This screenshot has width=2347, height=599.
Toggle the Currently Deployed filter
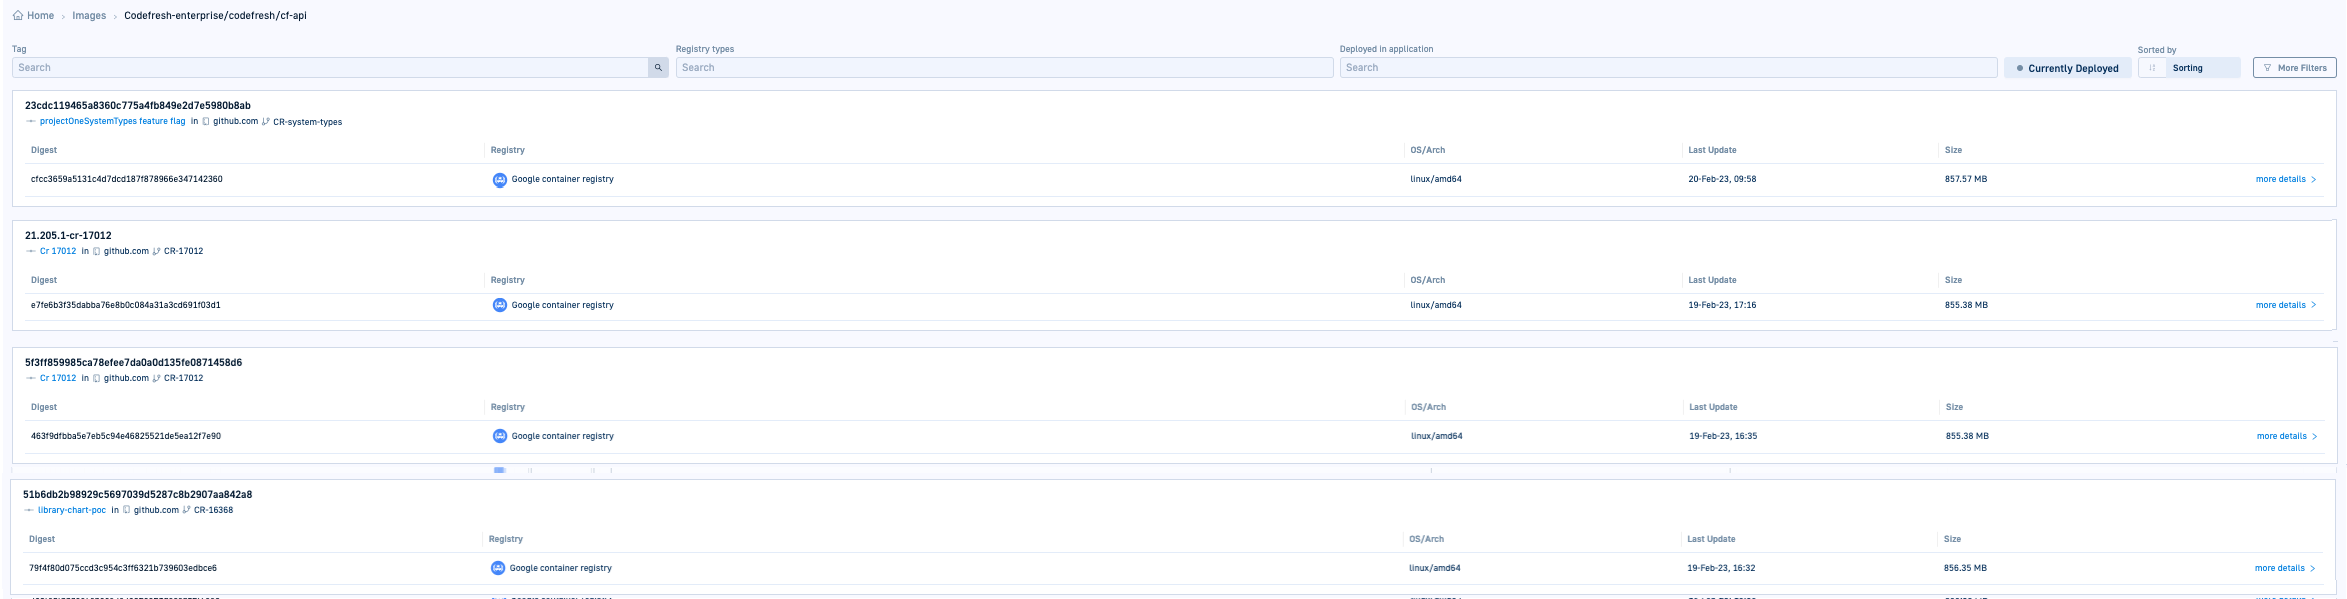point(2067,68)
